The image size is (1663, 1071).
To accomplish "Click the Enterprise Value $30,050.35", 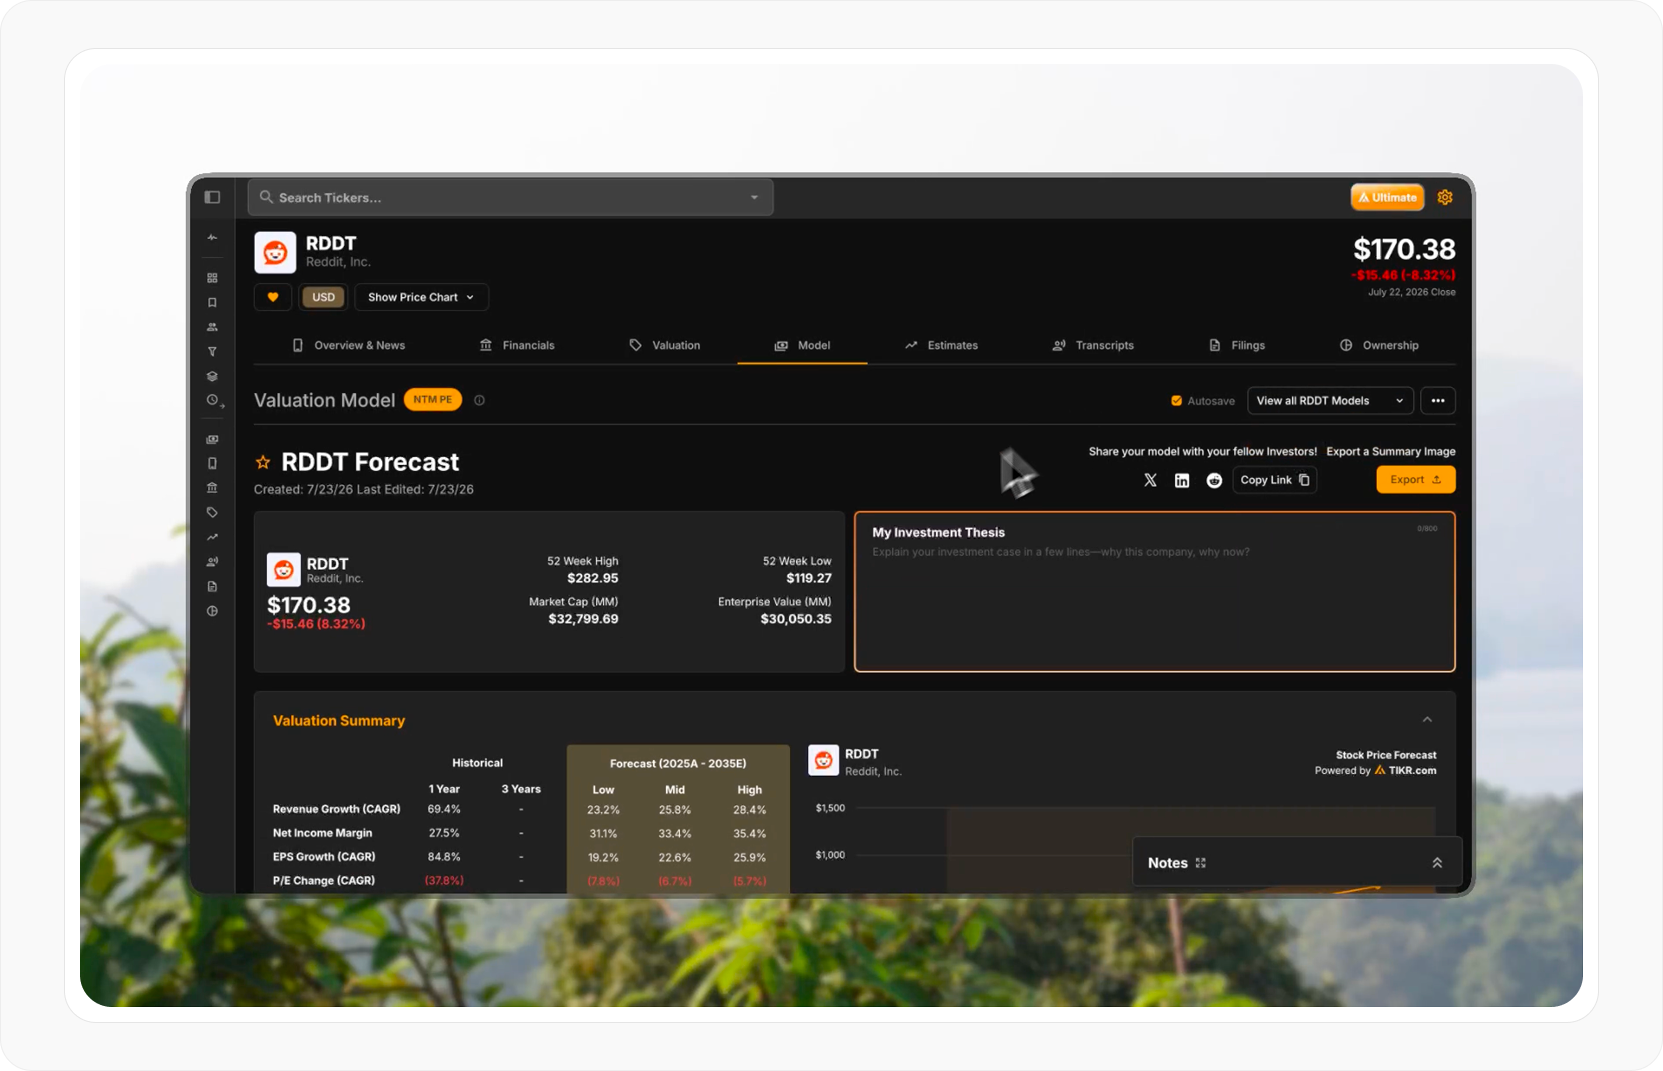I will (796, 619).
